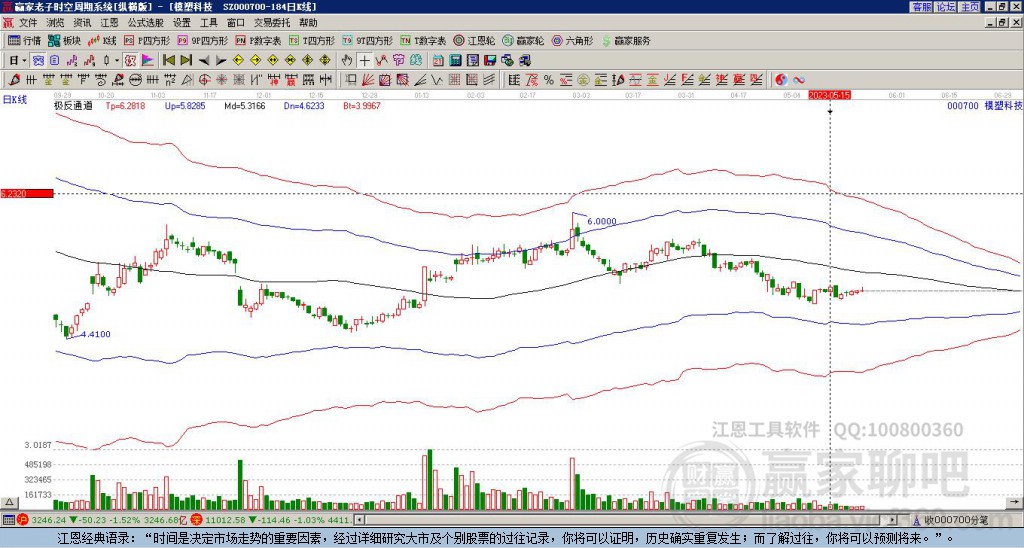Click the 极反通道 indicator label
This screenshot has width=1024, height=548.
pos(73,105)
